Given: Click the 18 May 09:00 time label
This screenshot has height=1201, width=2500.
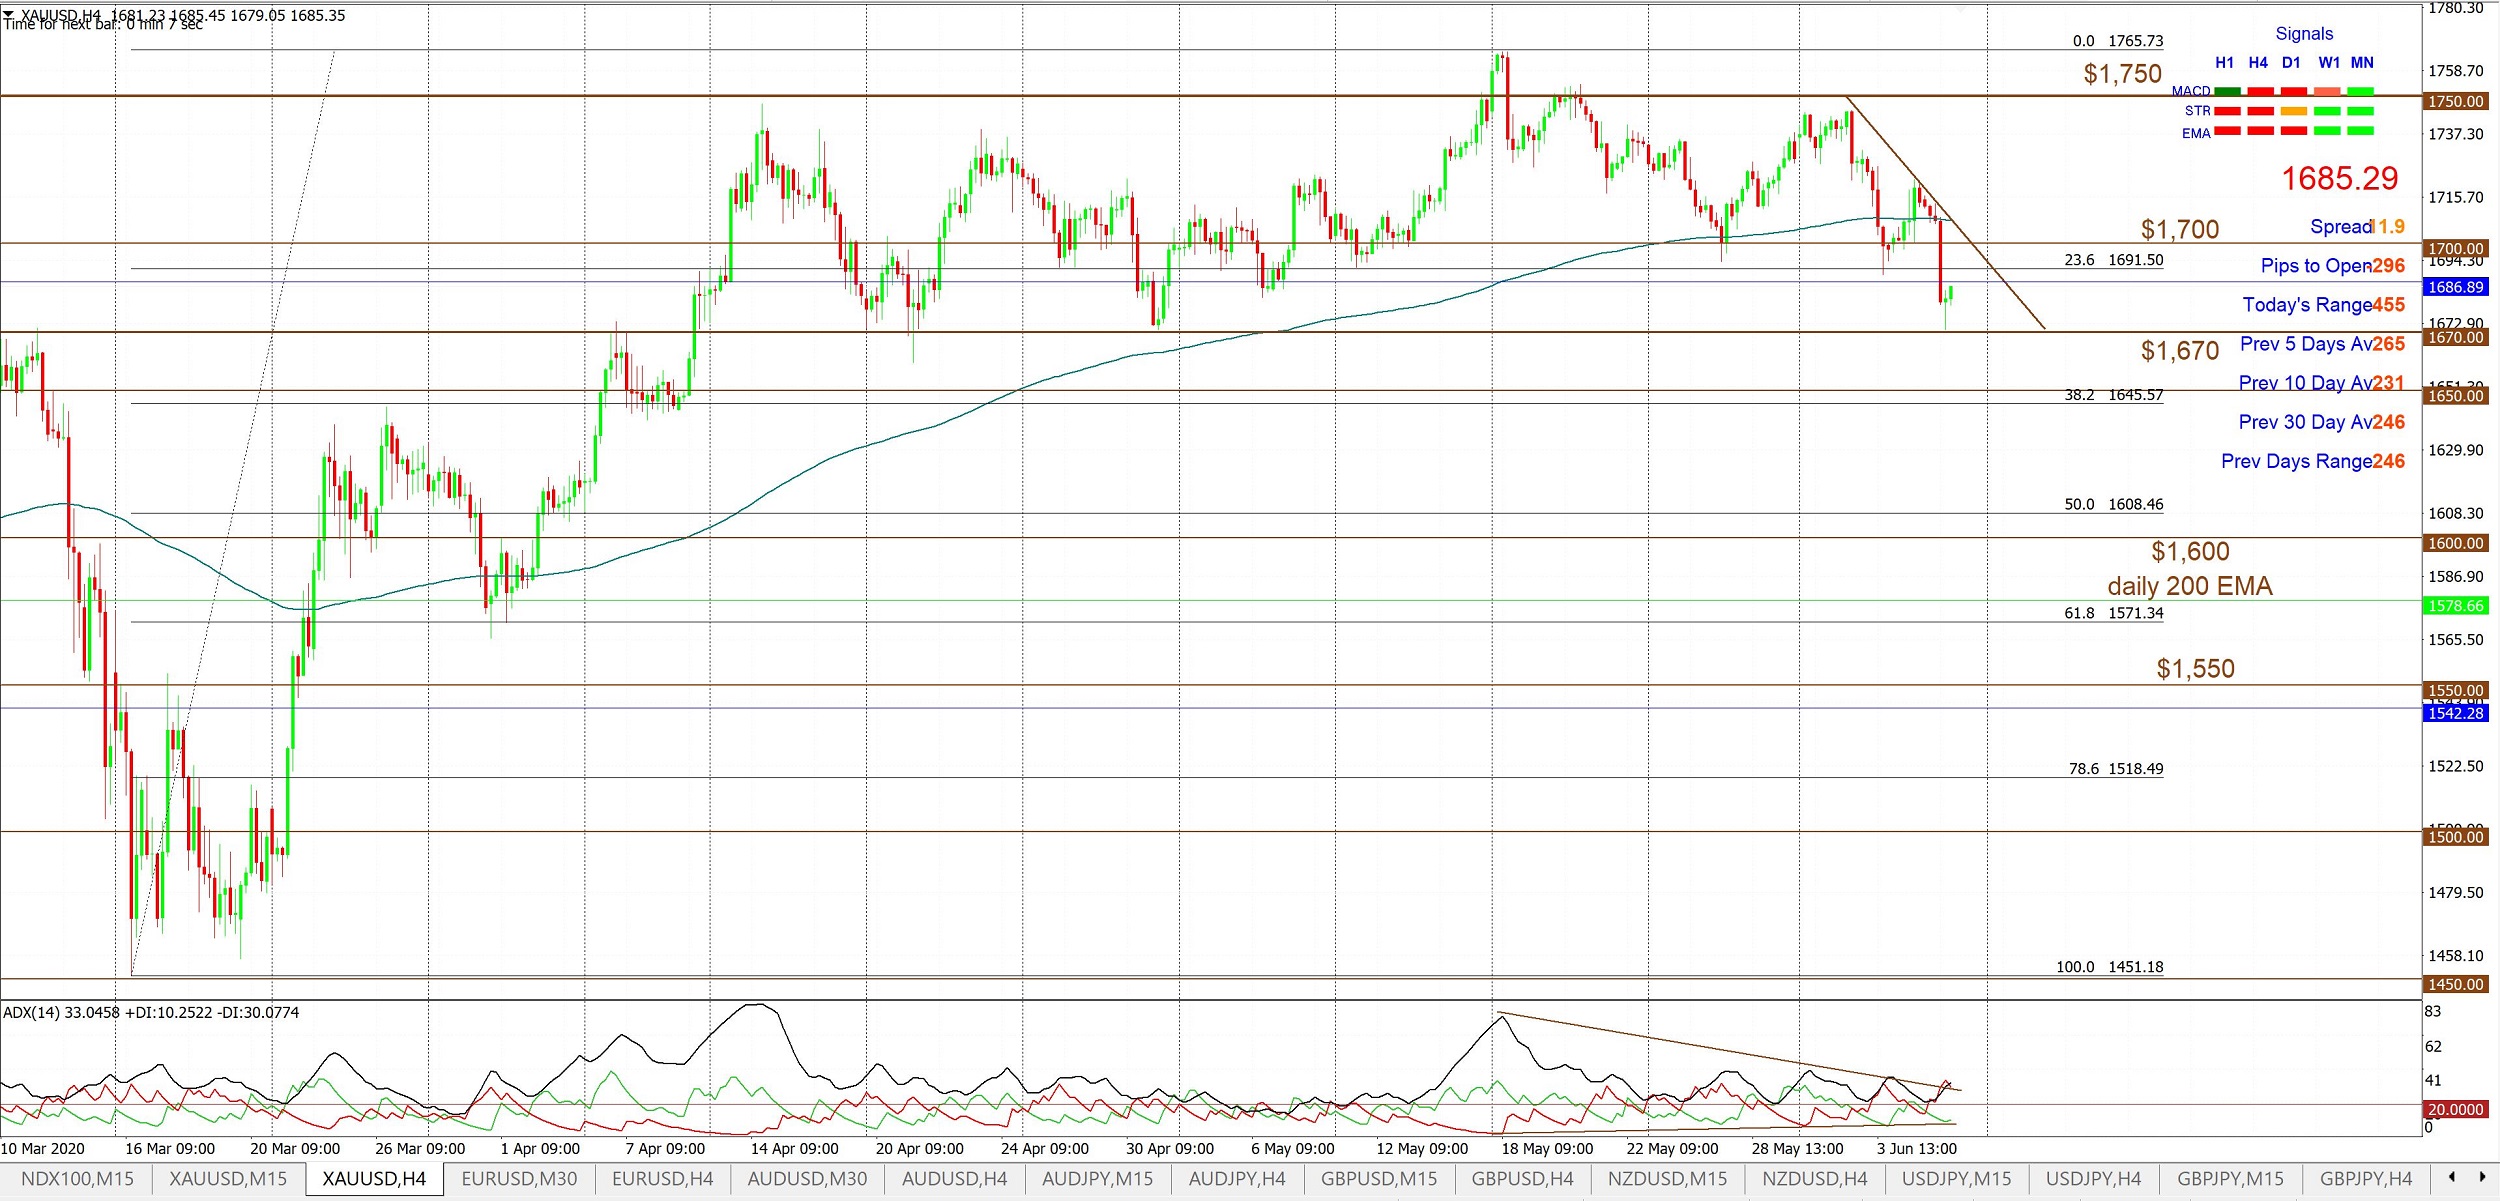Looking at the screenshot, I should pyautogui.click(x=1547, y=1149).
